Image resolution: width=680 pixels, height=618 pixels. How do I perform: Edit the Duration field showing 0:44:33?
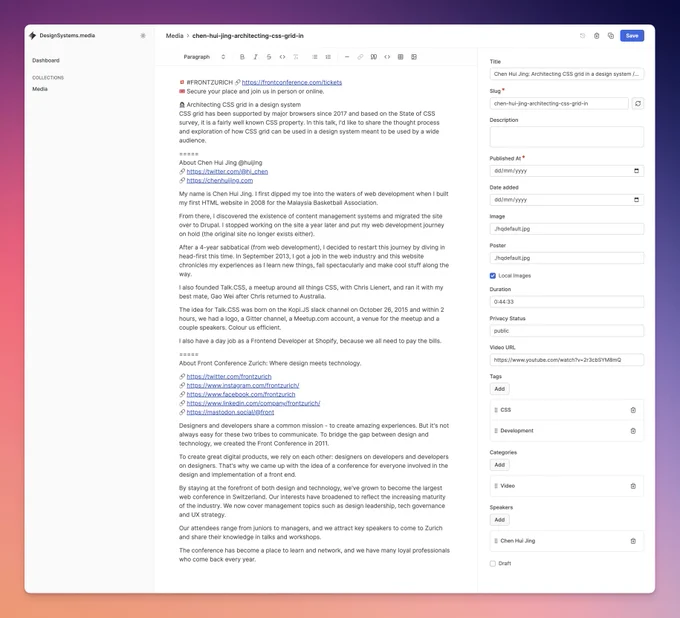tap(567, 301)
